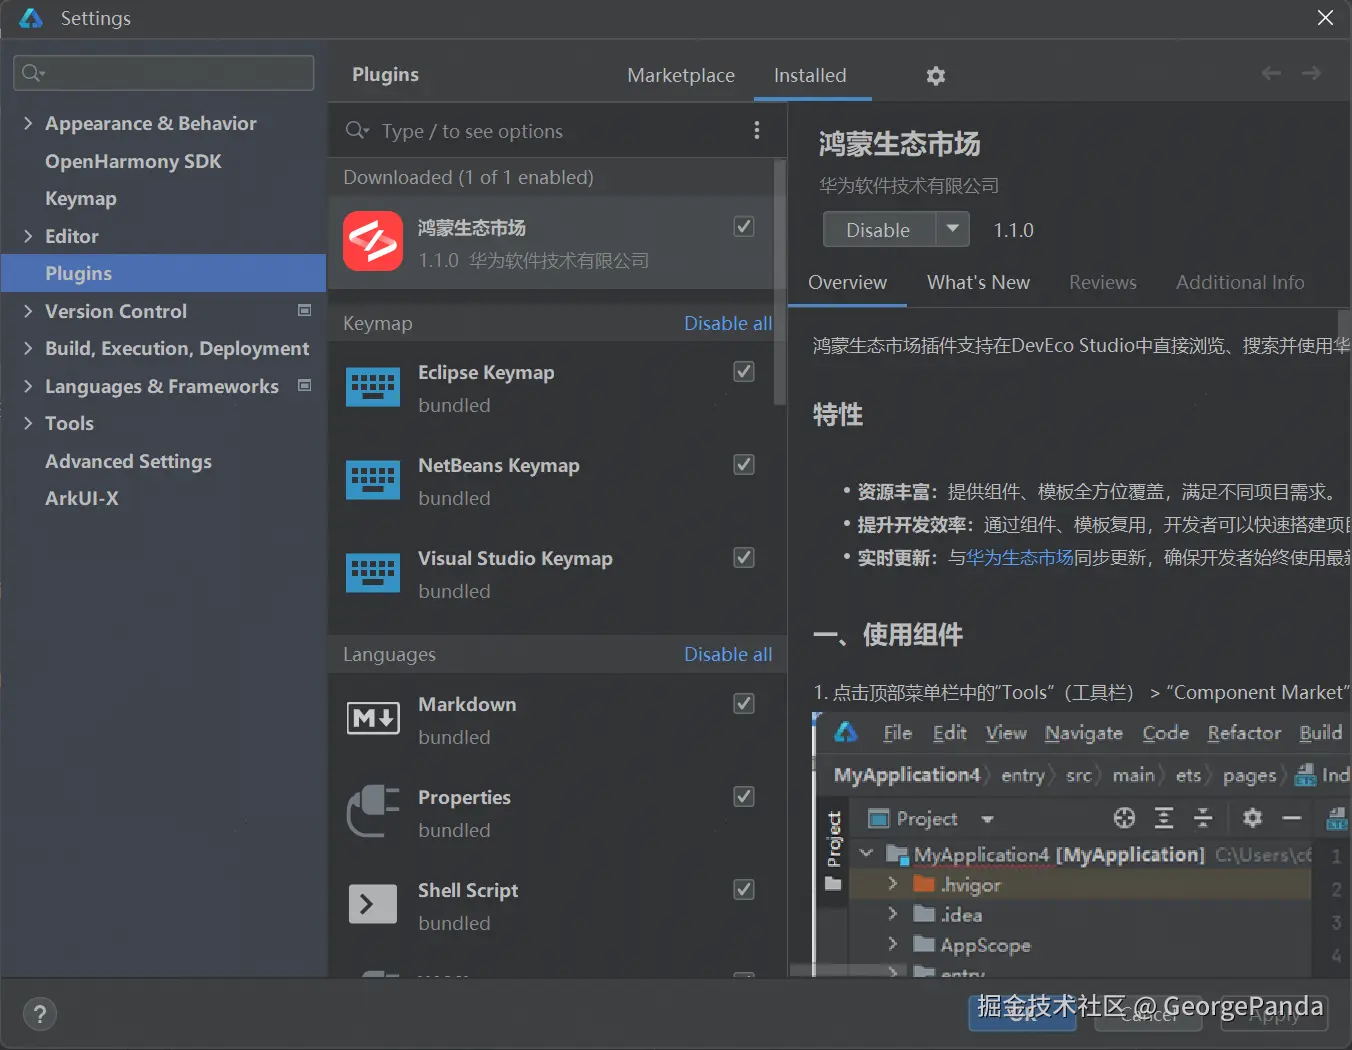Click the 鸿蒙生态市场 plugin red icon

tap(373, 241)
